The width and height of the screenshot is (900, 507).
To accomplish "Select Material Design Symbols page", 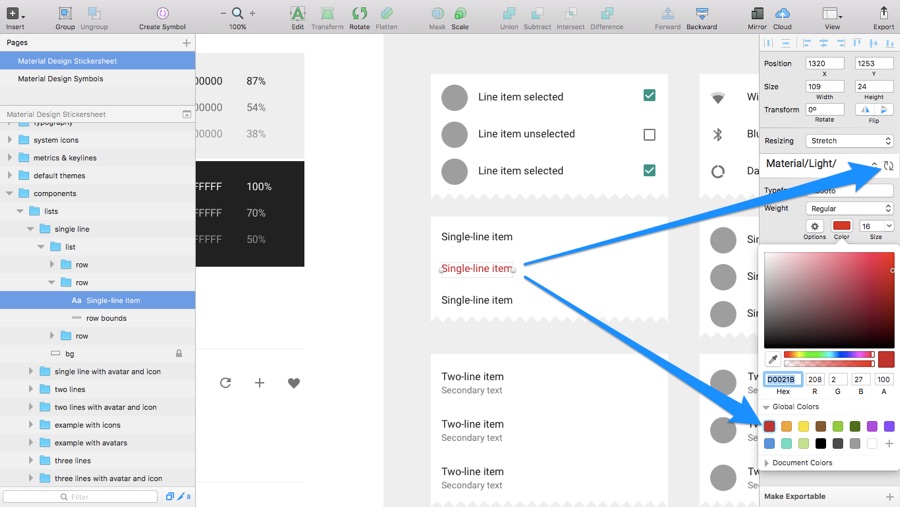I will coord(98,79).
